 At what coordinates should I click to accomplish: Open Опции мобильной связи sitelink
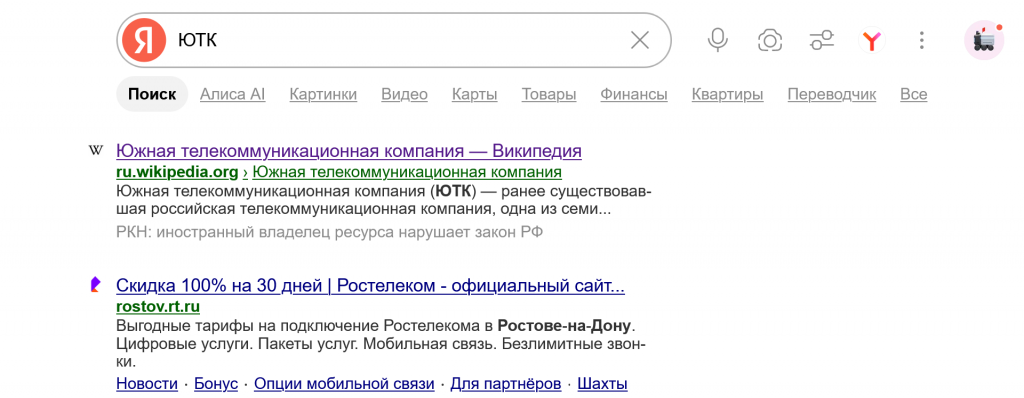pyautogui.click(x=344, y=384)
